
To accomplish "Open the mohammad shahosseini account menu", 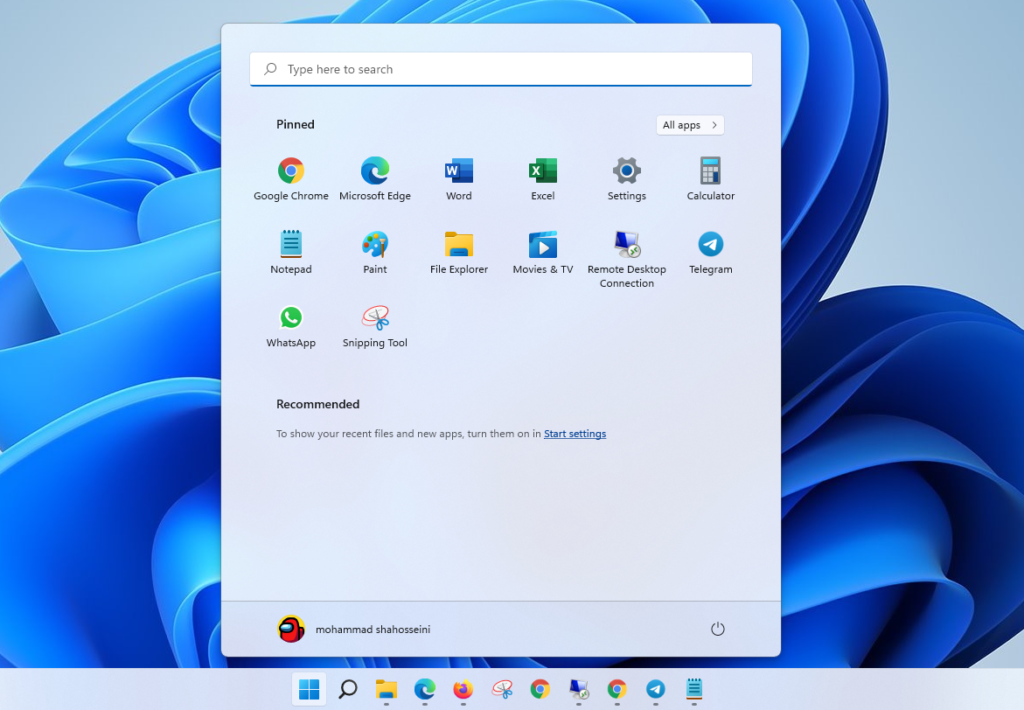I will [x=354, y=629].
